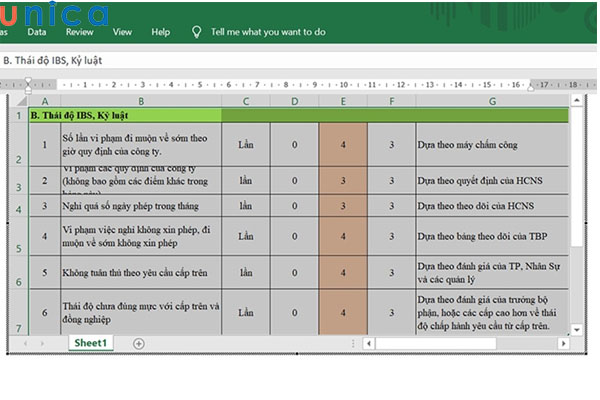Add a new sheet with plus icon

pos(138,343)
